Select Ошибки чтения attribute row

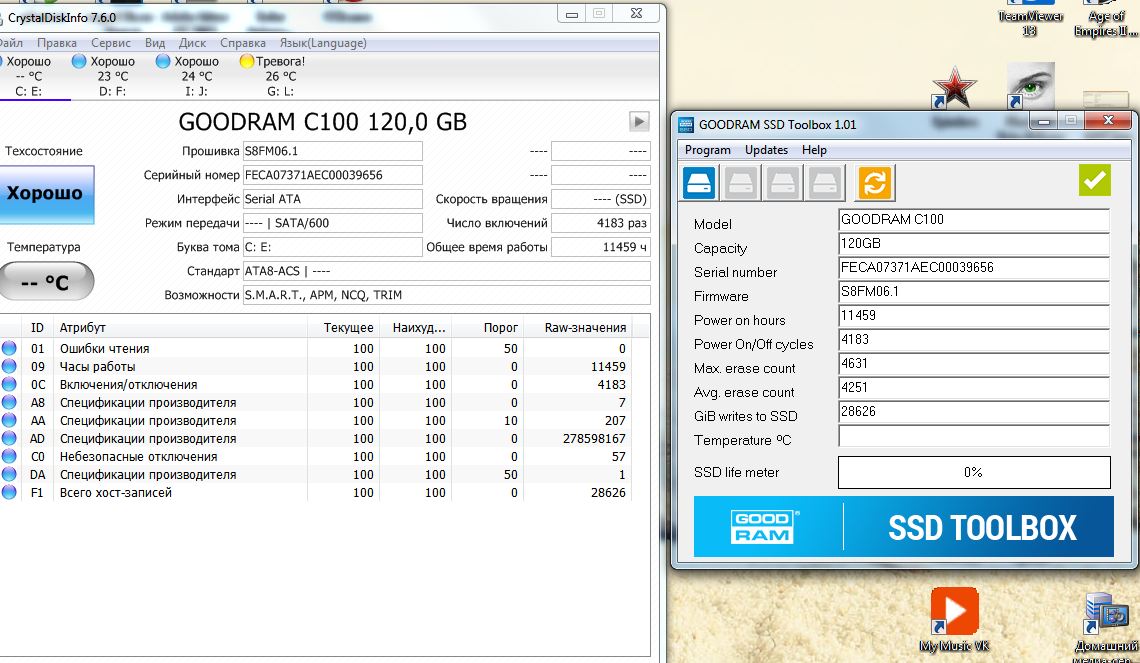[x=316, y=348]
